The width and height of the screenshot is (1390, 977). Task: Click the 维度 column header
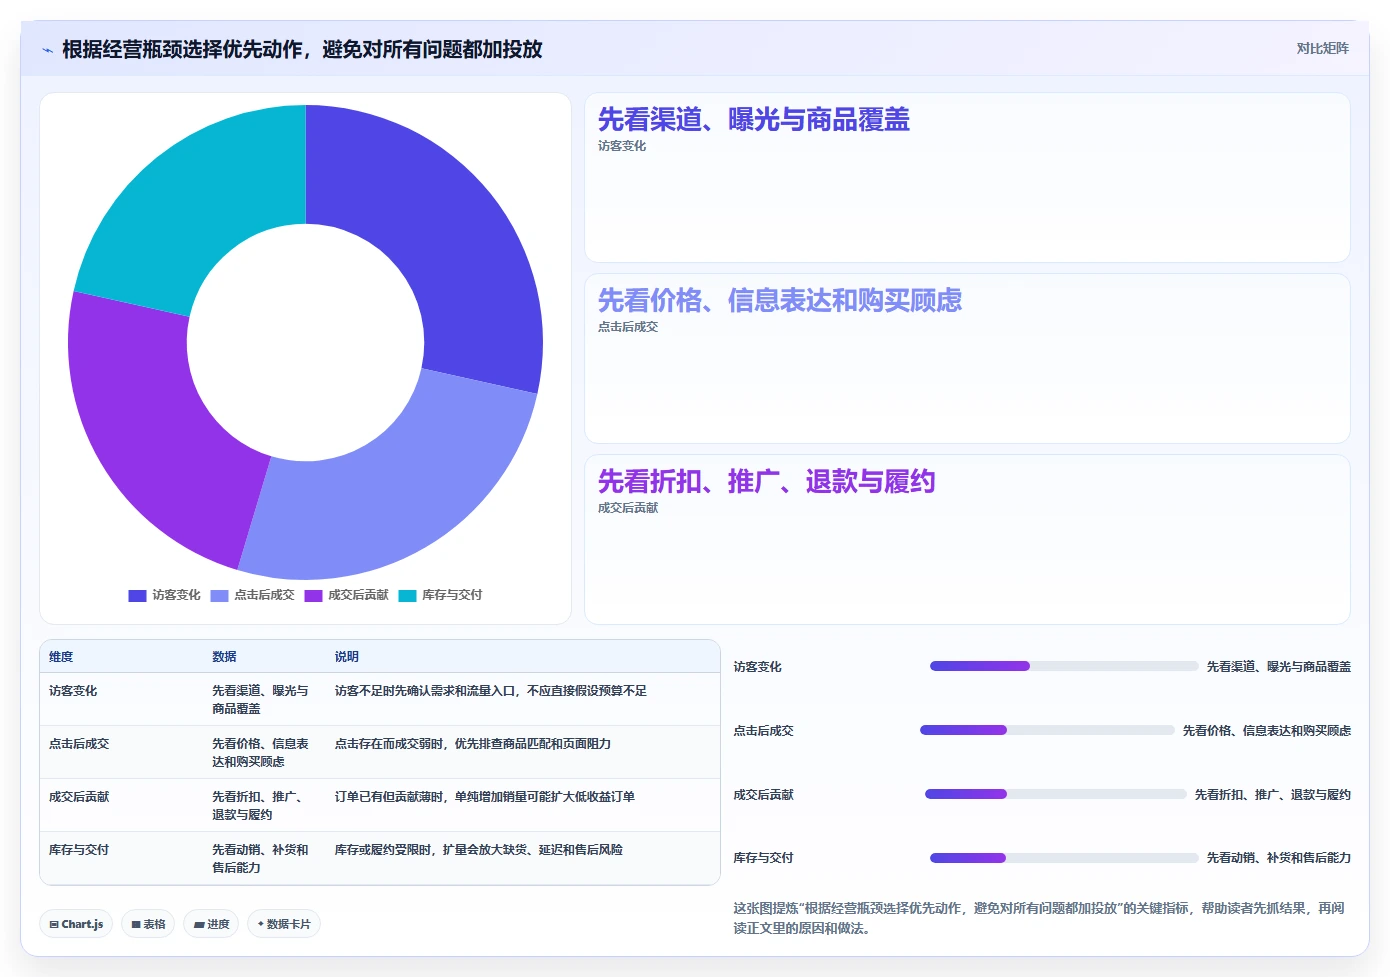(61, 657)
